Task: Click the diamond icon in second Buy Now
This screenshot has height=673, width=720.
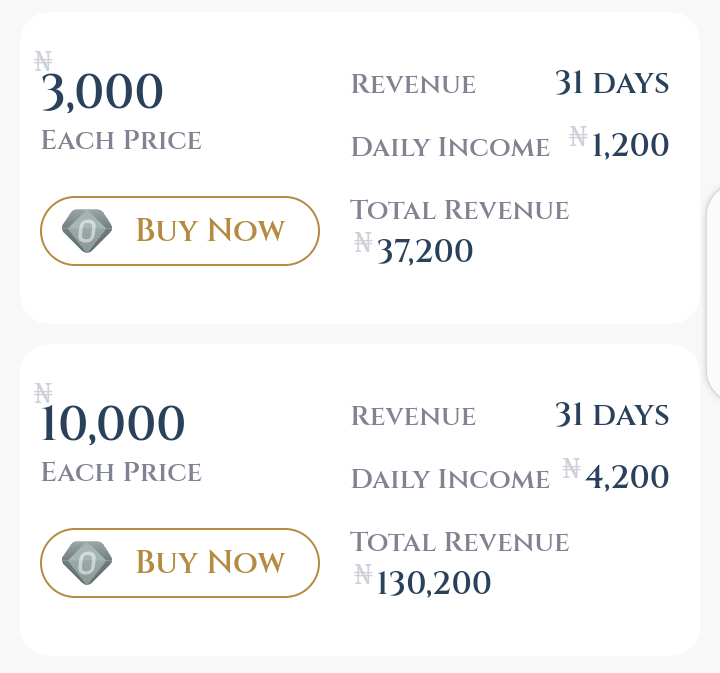Action: tap(87, 563)
